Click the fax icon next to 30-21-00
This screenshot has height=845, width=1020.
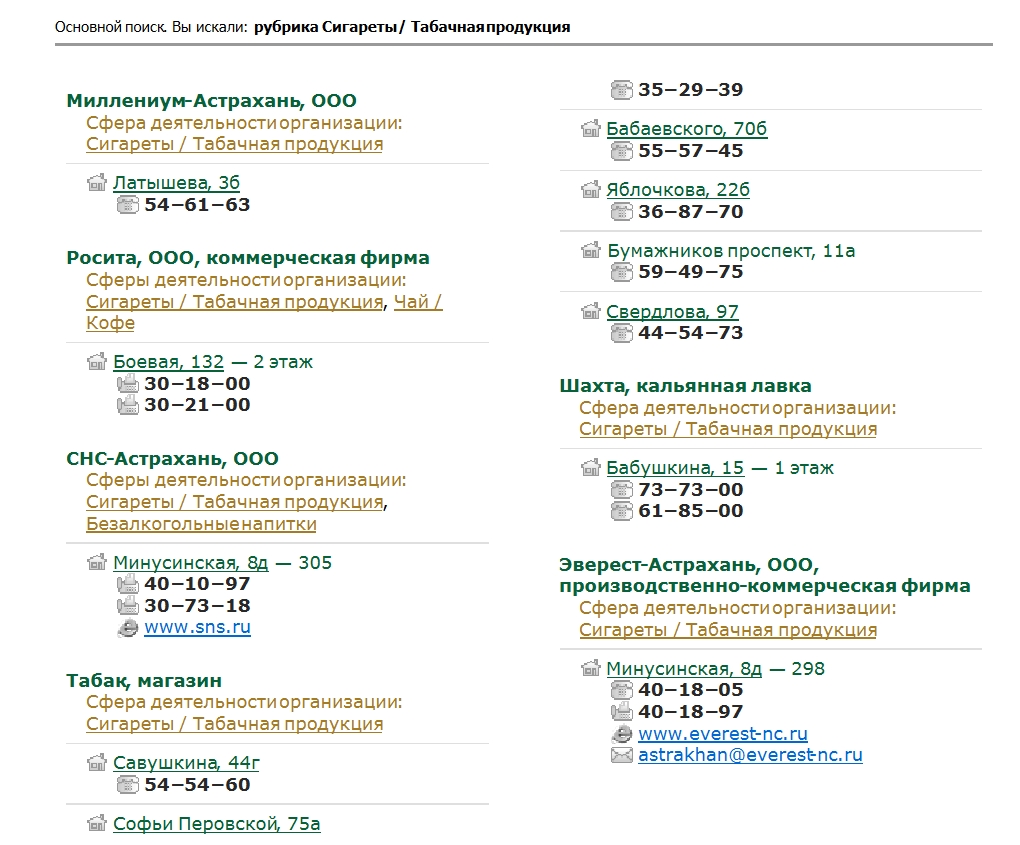pyautogui.click(x=128, y=405)
